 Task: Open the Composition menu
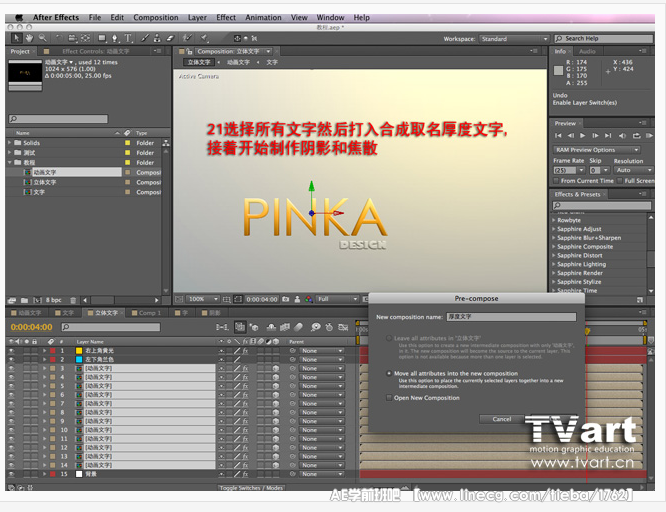[x=156, y=17]
